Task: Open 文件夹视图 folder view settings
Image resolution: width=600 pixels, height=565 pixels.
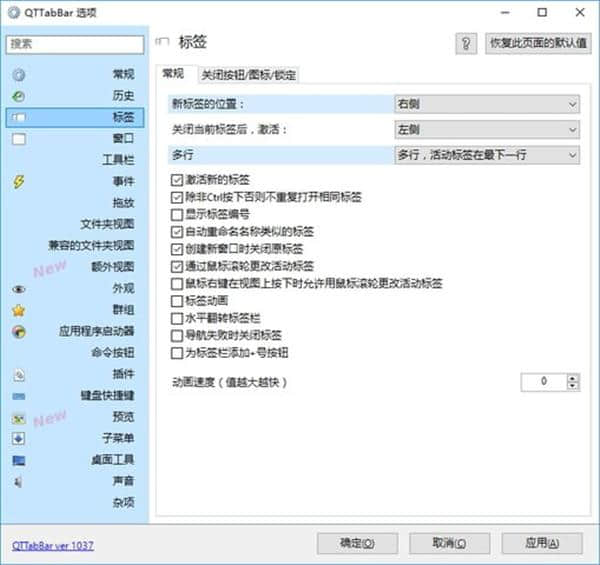Action: [x=75, y=224]
